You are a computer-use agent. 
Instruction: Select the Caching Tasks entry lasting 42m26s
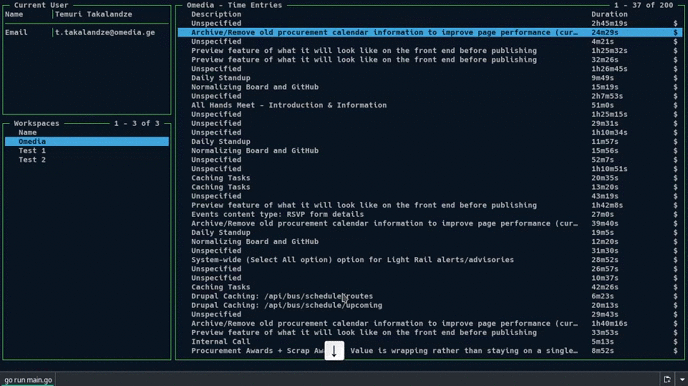[x=430, y=287]
